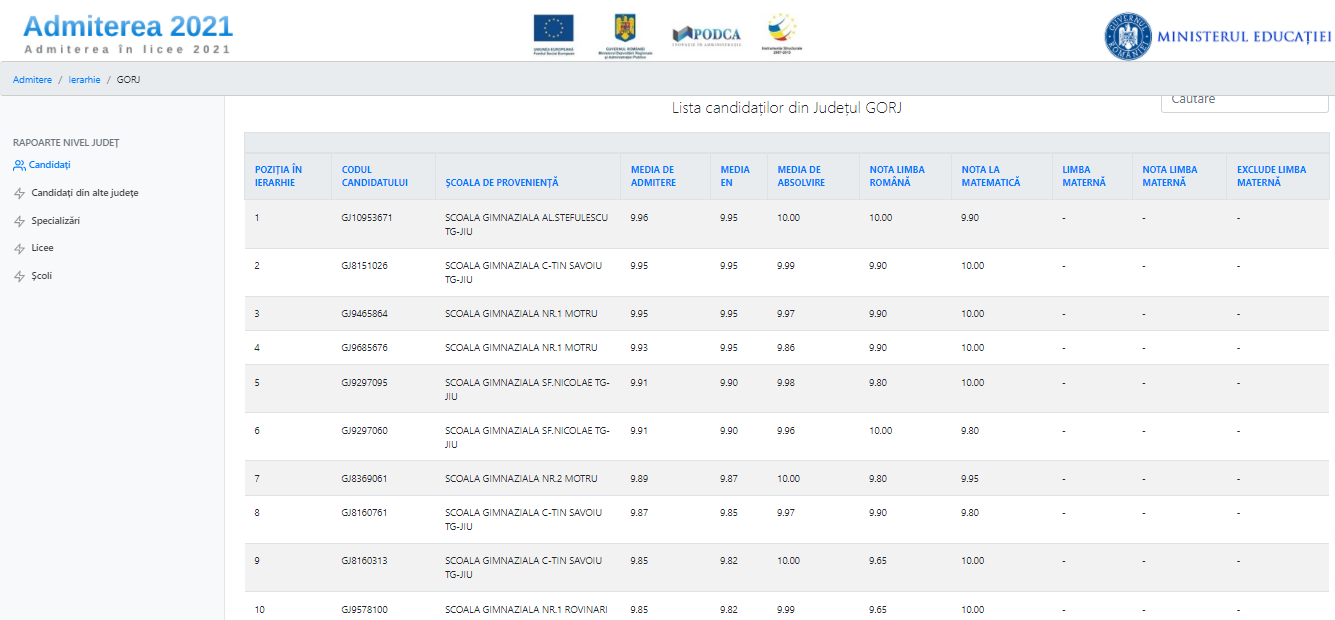Click the users icon beside Candidați

[19, 165]
